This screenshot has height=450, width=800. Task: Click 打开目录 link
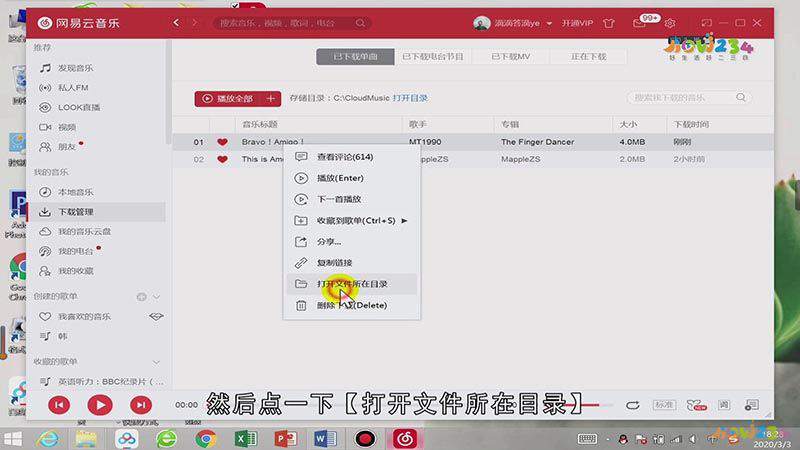410,98
